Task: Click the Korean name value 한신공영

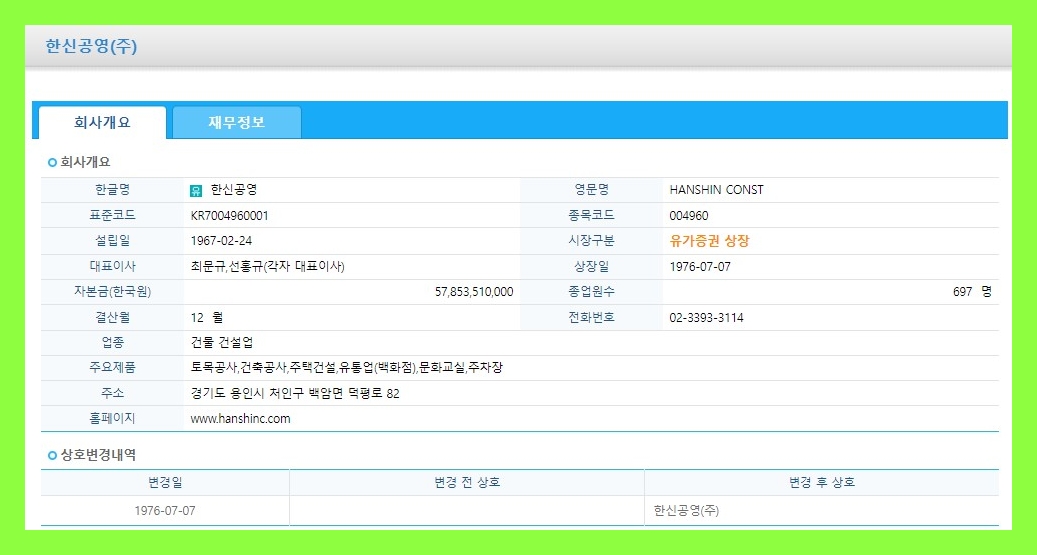Action: pos(233,190)
